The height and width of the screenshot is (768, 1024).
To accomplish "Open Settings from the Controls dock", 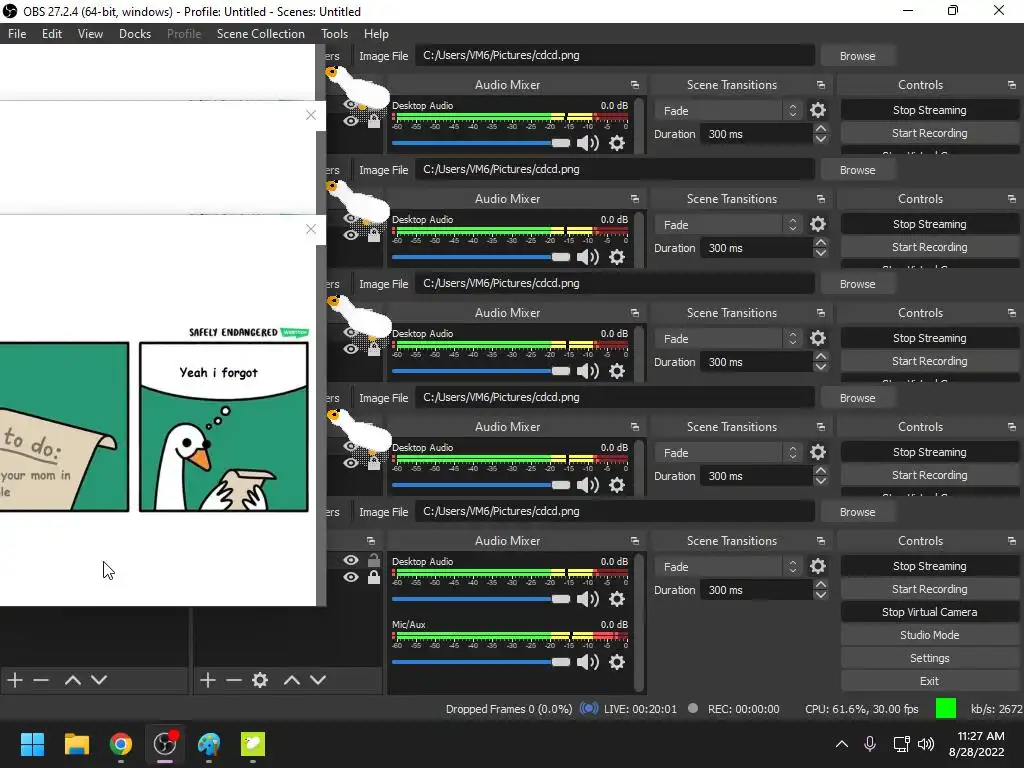I will click(x=929, y=658).
